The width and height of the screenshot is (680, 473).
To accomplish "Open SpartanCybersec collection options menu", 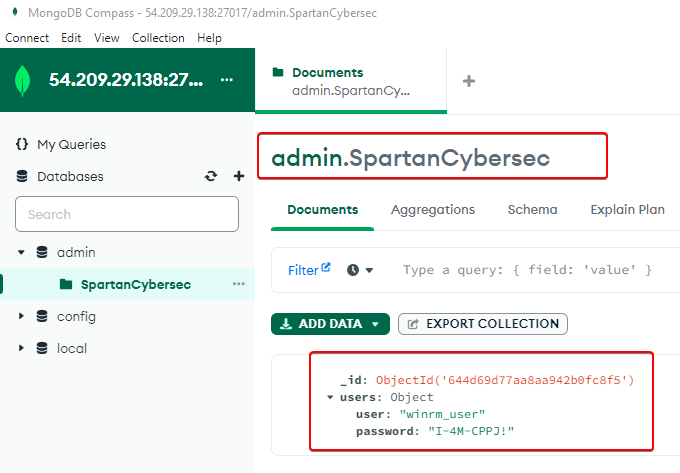I will click(238, 284).
